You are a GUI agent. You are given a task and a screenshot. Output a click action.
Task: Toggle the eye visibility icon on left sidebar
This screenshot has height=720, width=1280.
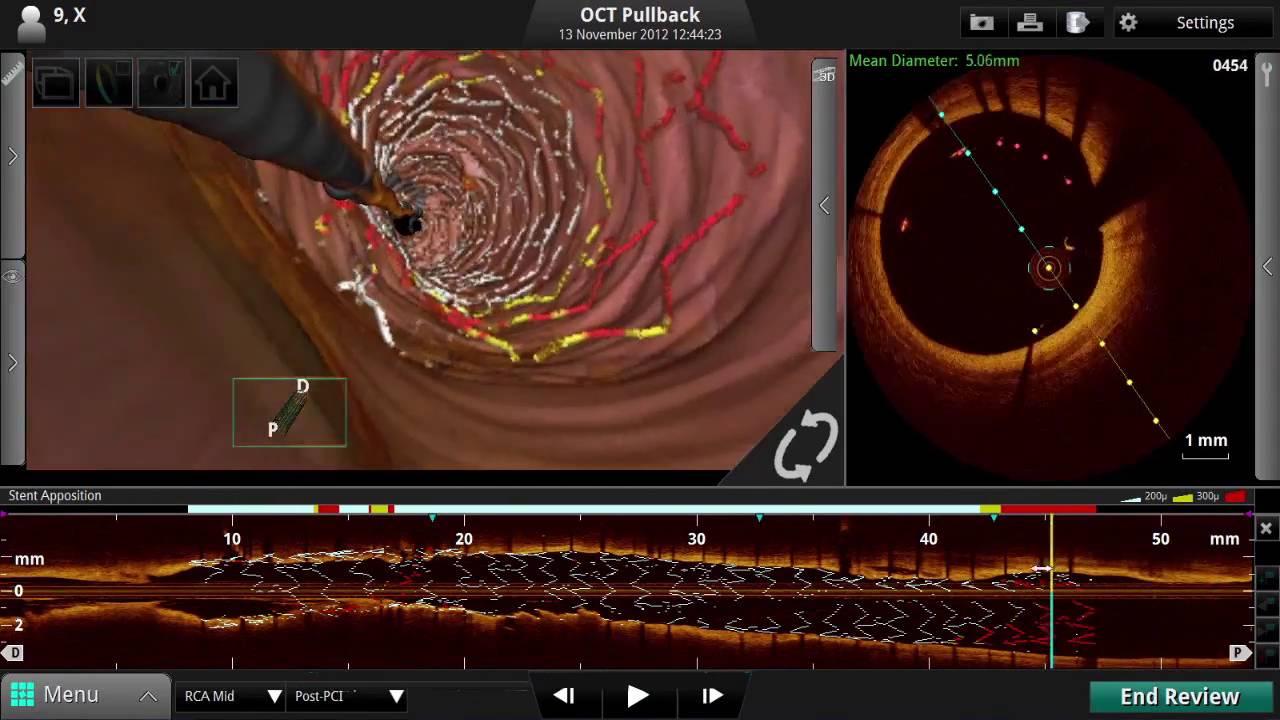(x=12, y=276)
